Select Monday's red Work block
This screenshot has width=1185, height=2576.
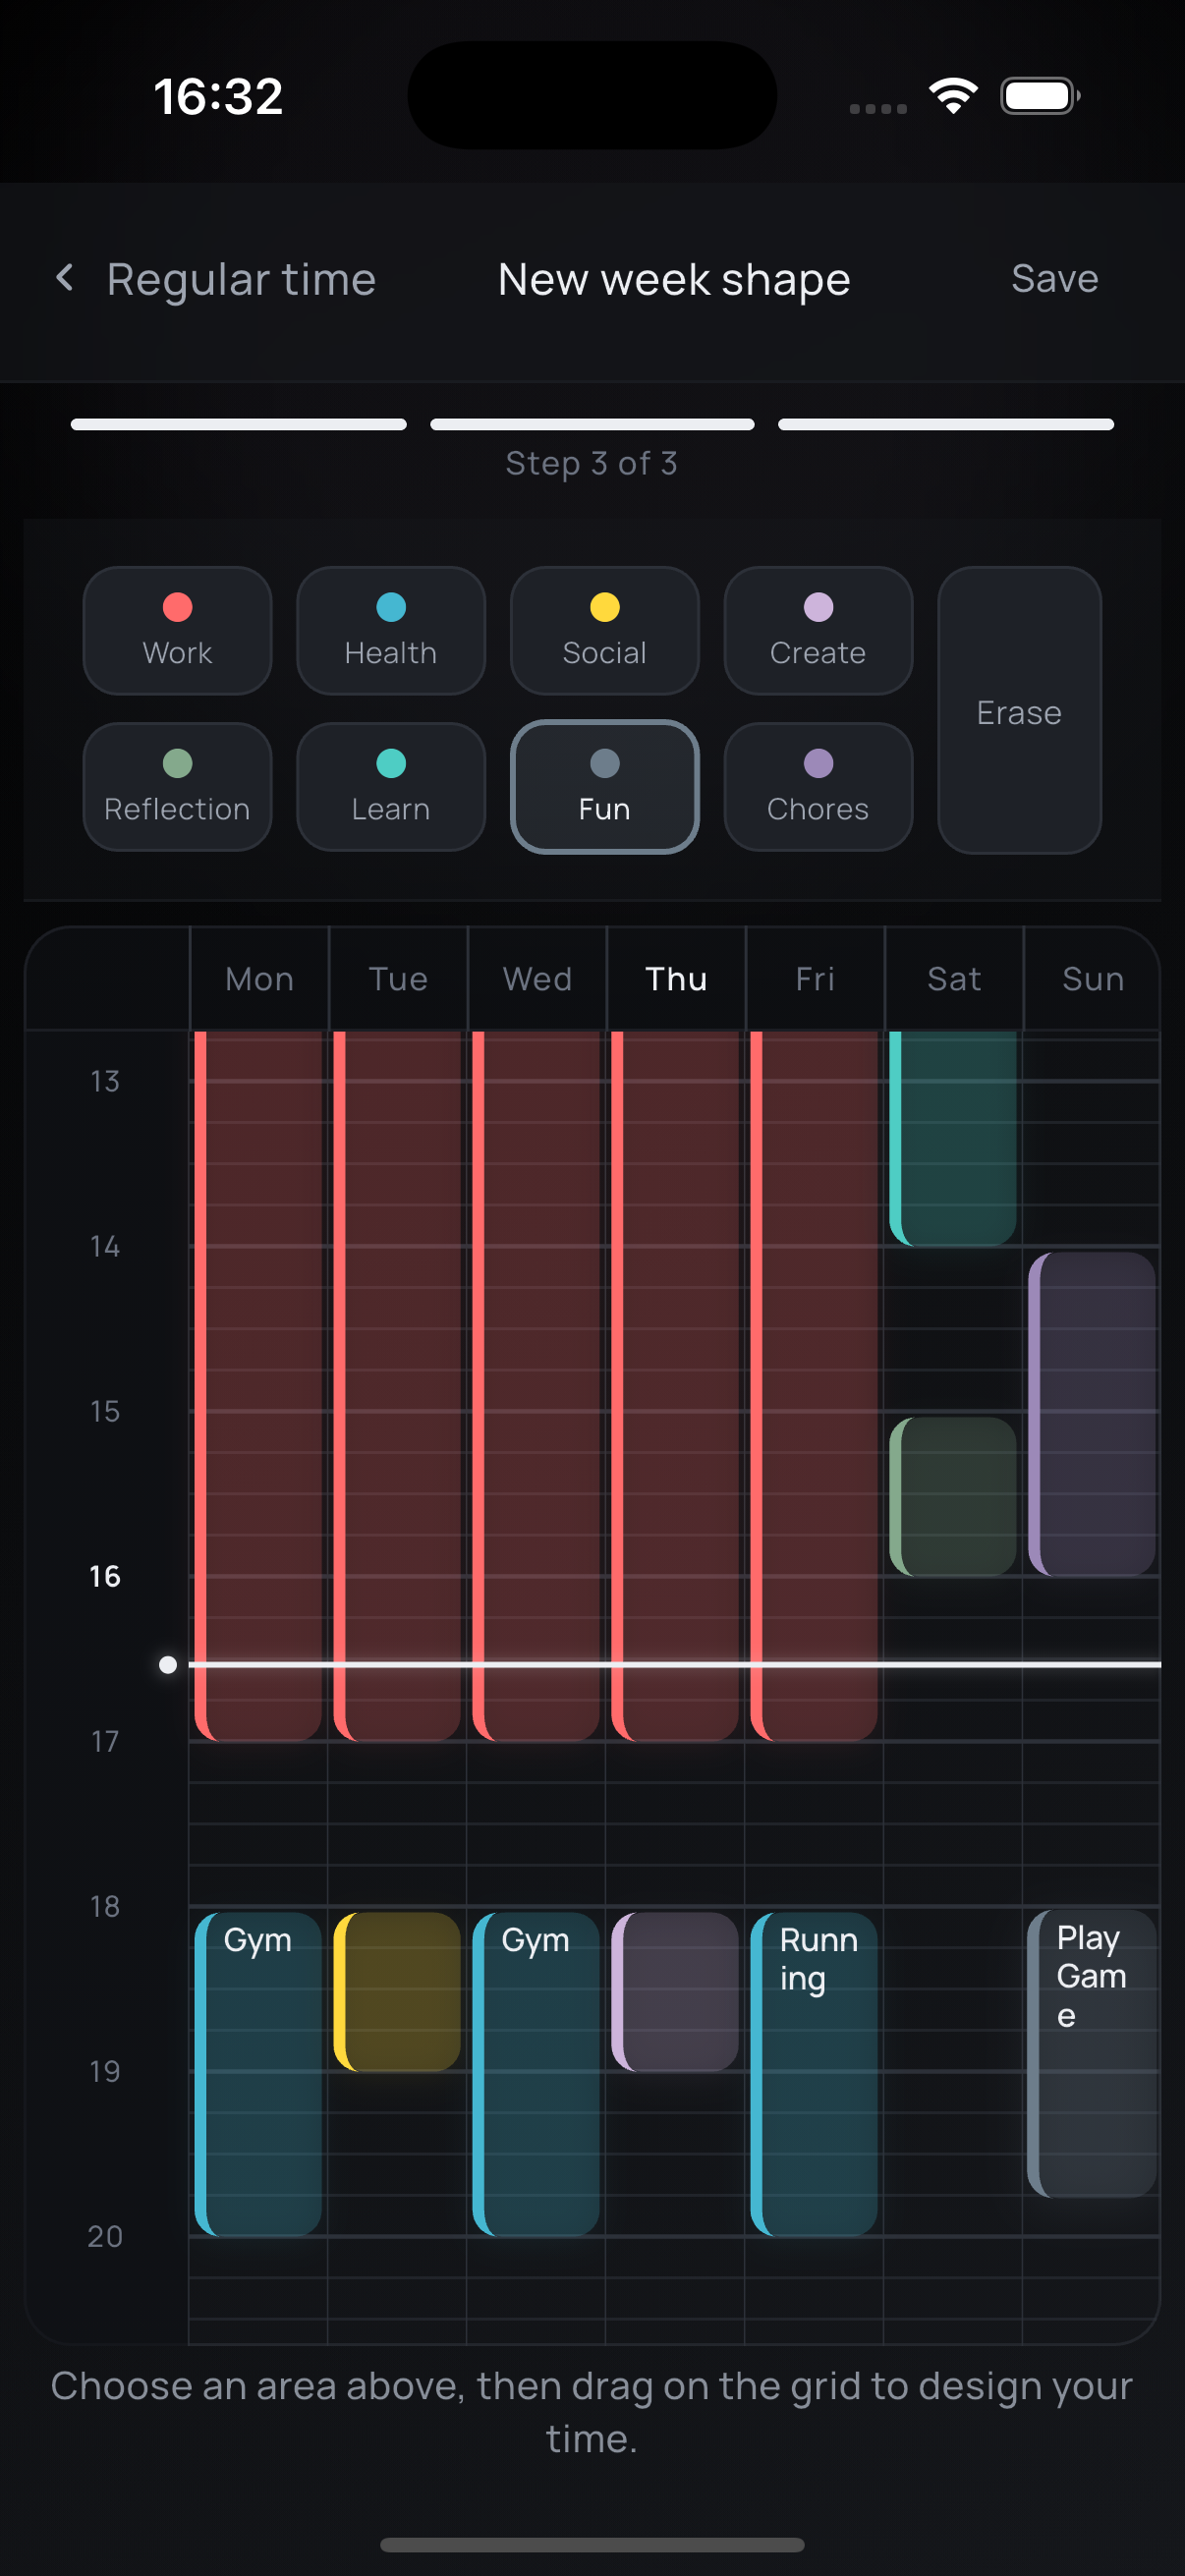[x=258, y=1386]
